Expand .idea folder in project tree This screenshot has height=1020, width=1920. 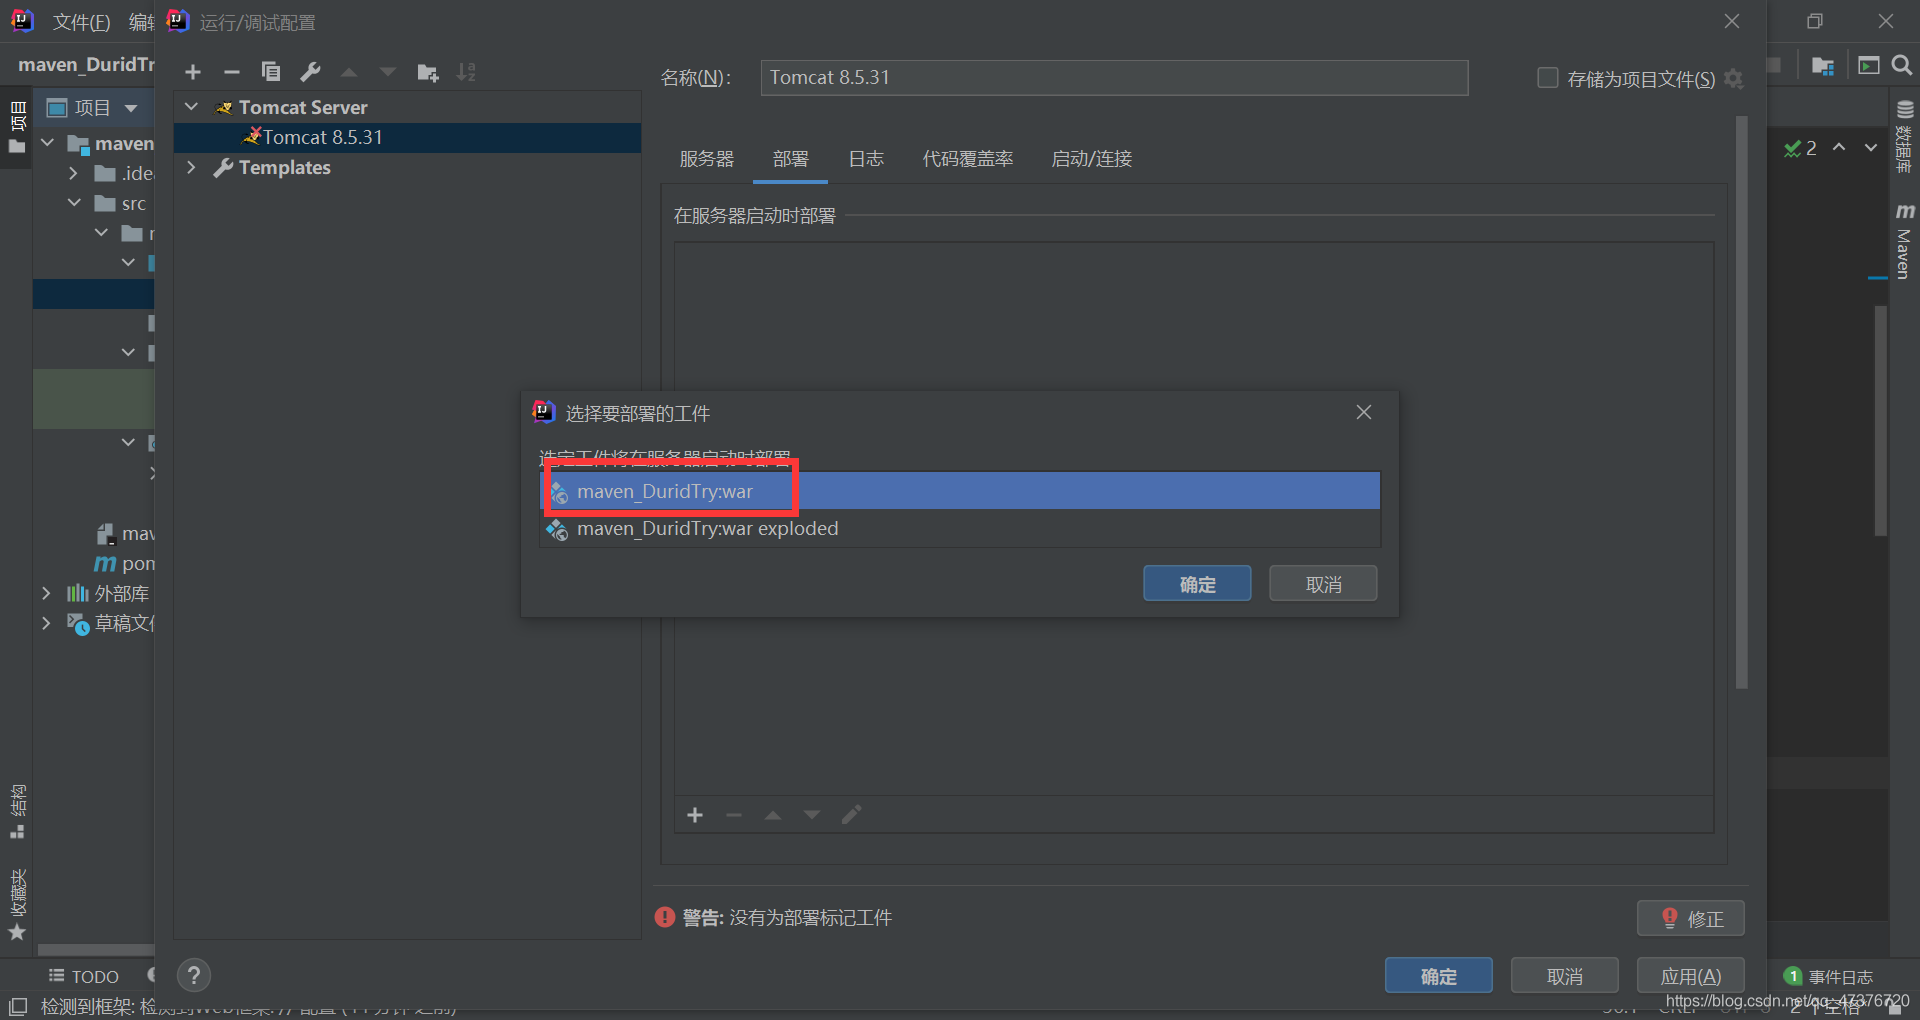73,173
